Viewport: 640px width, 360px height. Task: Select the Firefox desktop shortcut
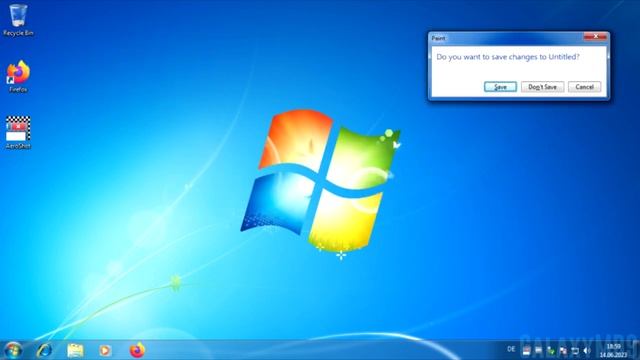pyautogui.click(x=18, y=76)
